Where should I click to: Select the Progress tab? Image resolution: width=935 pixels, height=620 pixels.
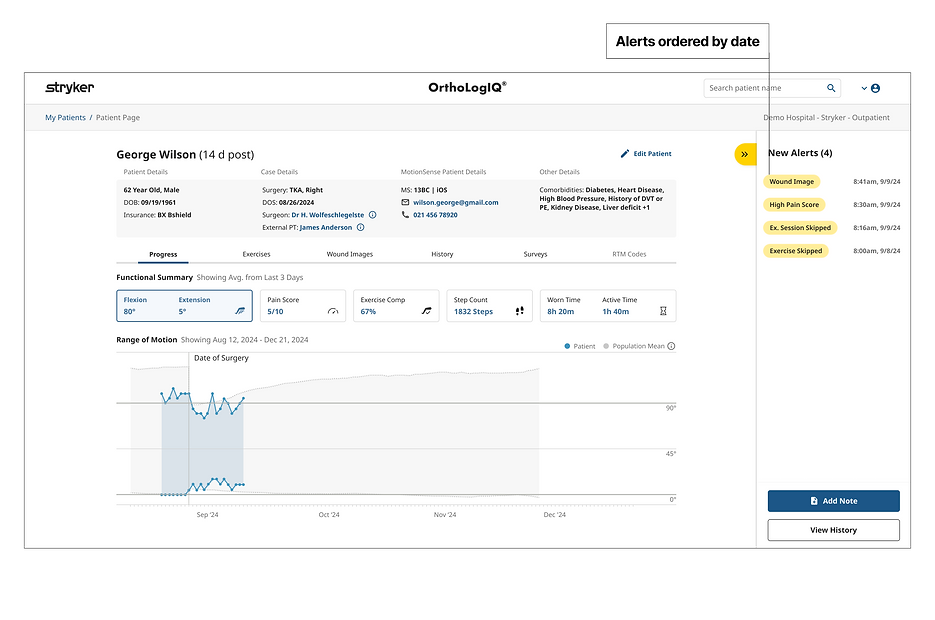tap(163, 255)
